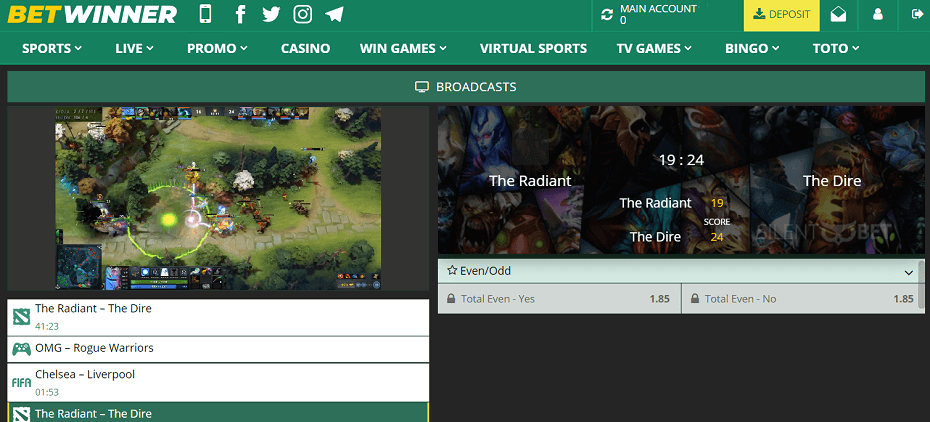Click the Dota 2 live stream video
The image size is (930, 422).
[218, 199]
